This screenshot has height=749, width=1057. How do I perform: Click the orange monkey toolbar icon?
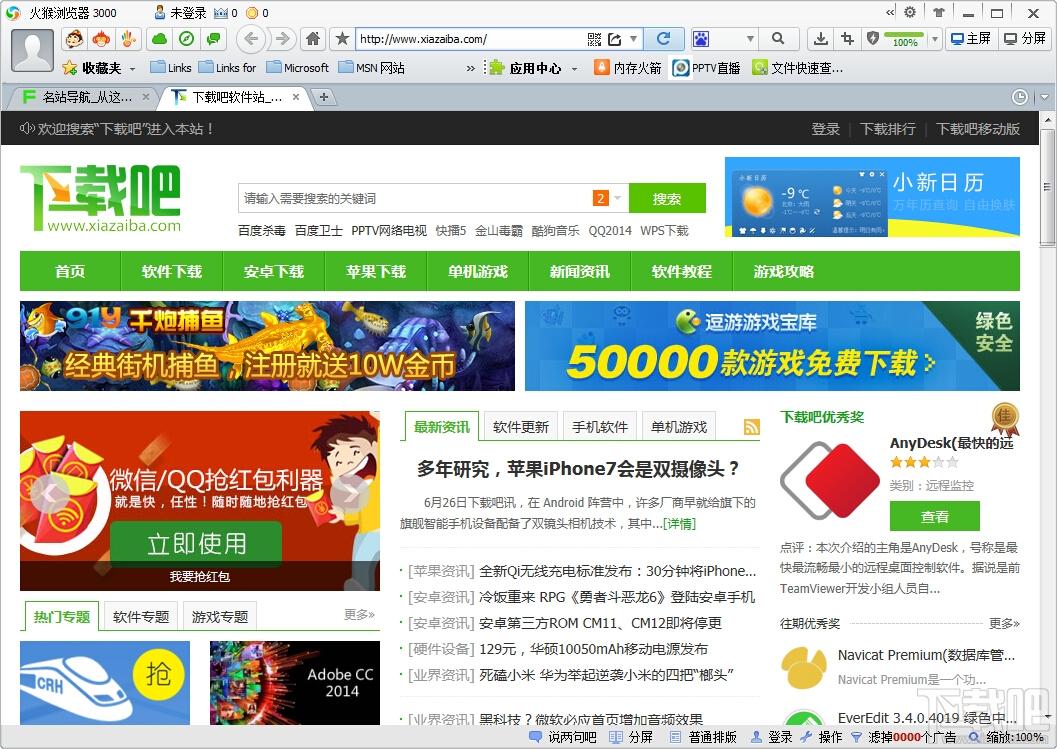[101, 39]
